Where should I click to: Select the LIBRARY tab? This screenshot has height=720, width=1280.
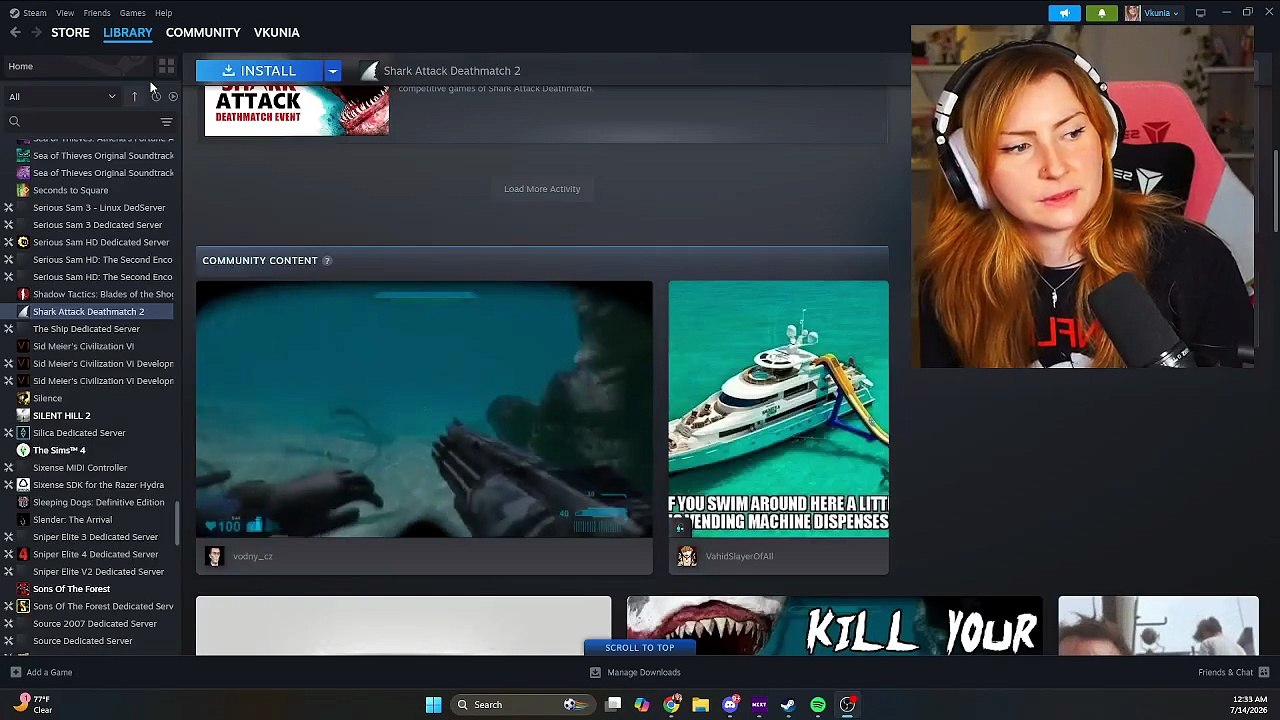[127, 32]
